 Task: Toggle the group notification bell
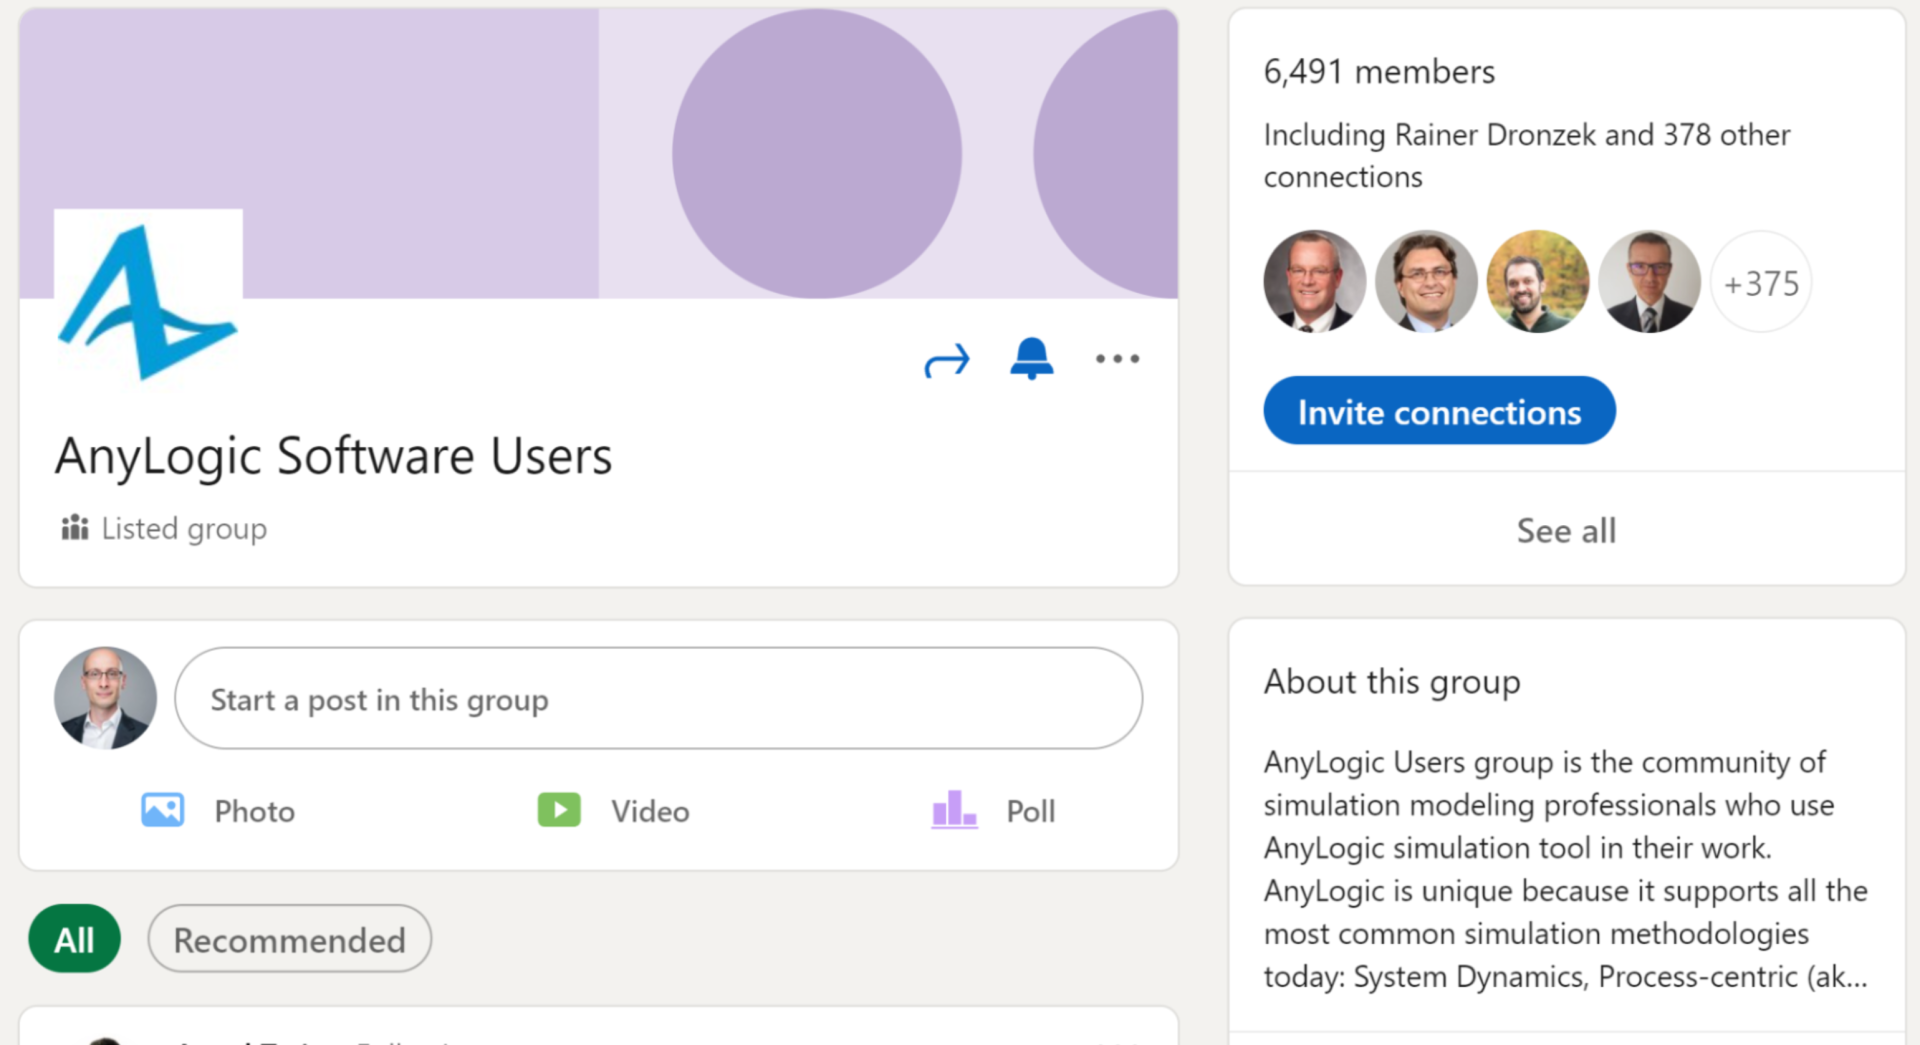tap(1031, 358)
